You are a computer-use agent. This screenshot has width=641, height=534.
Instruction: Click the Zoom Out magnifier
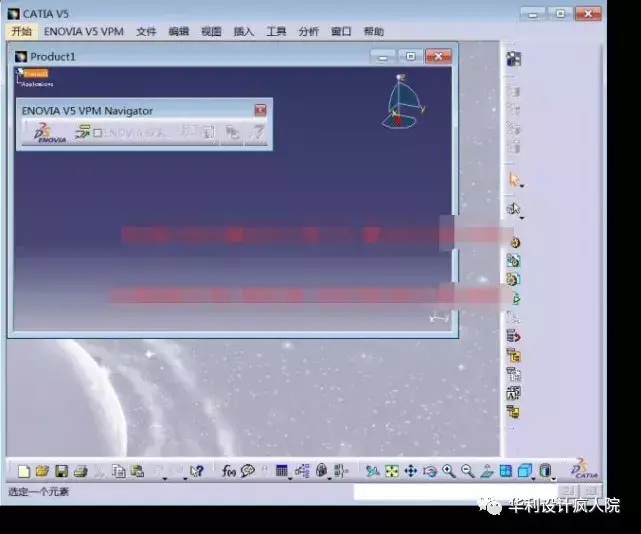click(x=468, y=471)
